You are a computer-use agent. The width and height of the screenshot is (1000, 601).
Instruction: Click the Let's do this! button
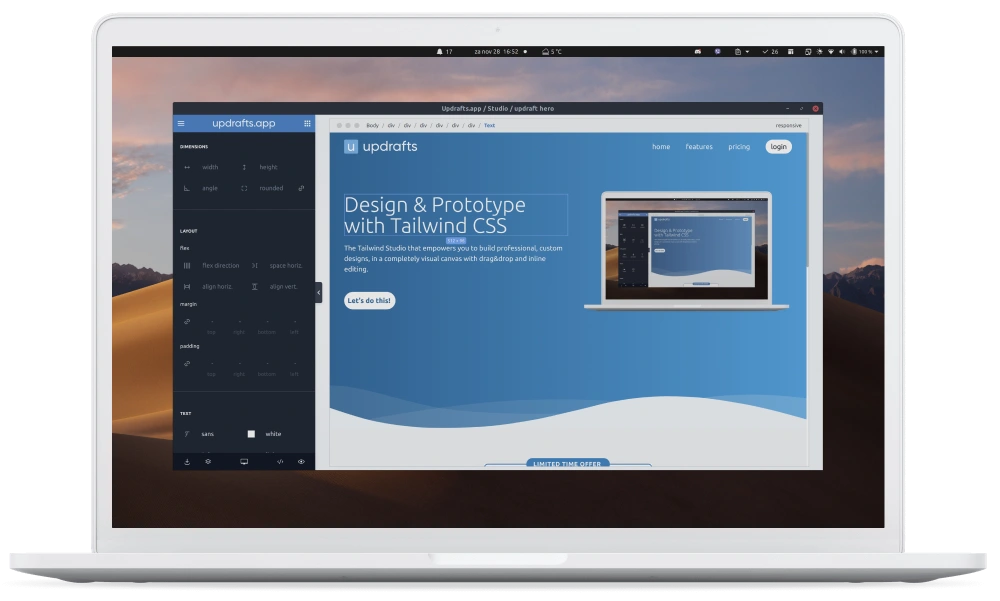tap(369, 300)
